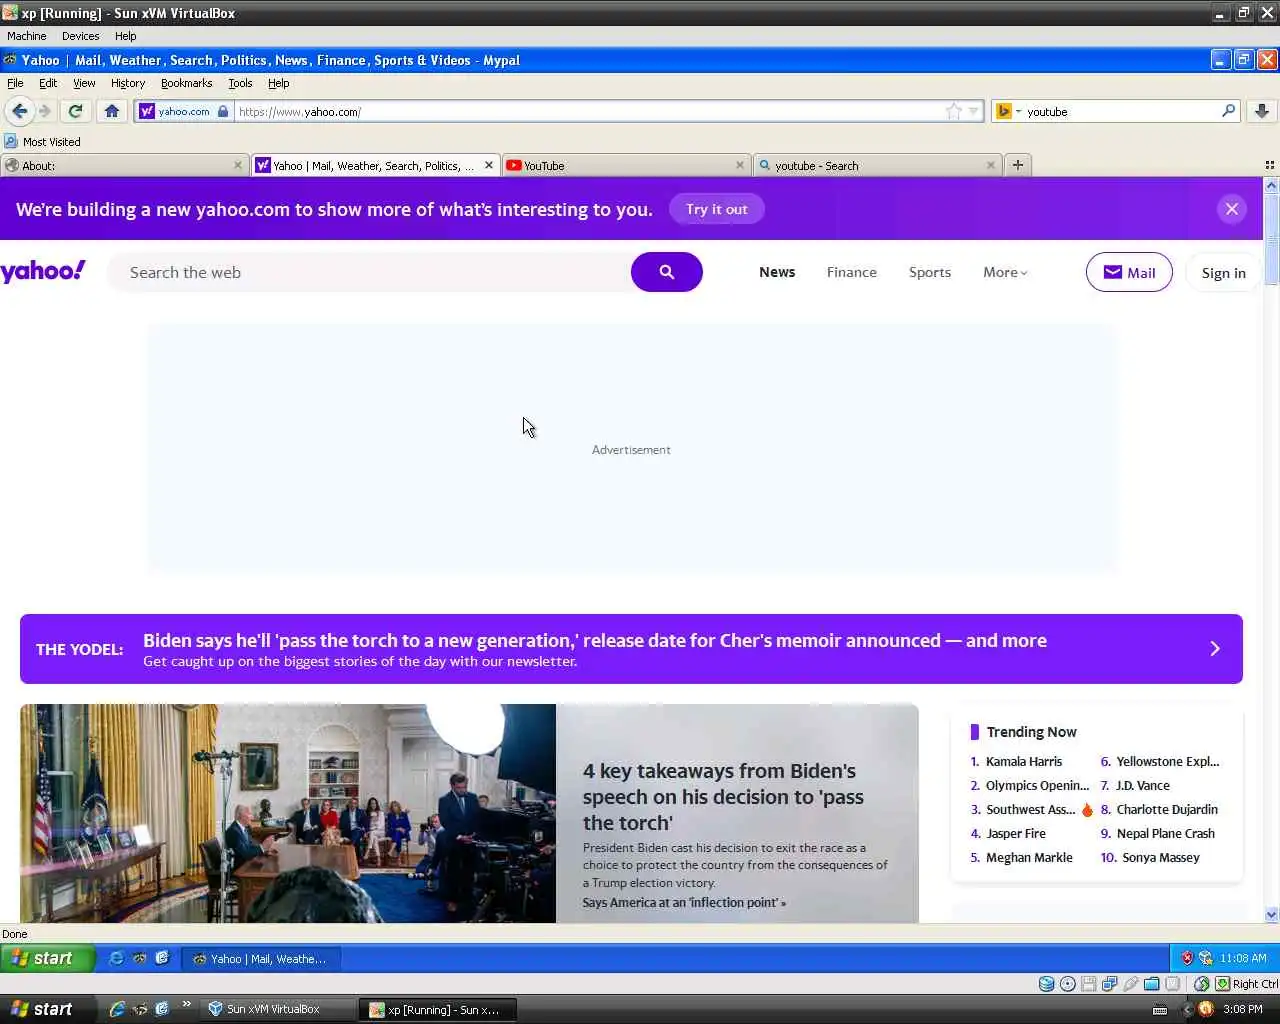Image resolution: width=1280 pixels, height=1024 pixels.
Task: Click the forward navigation arrow
Action: coord(44,111)
